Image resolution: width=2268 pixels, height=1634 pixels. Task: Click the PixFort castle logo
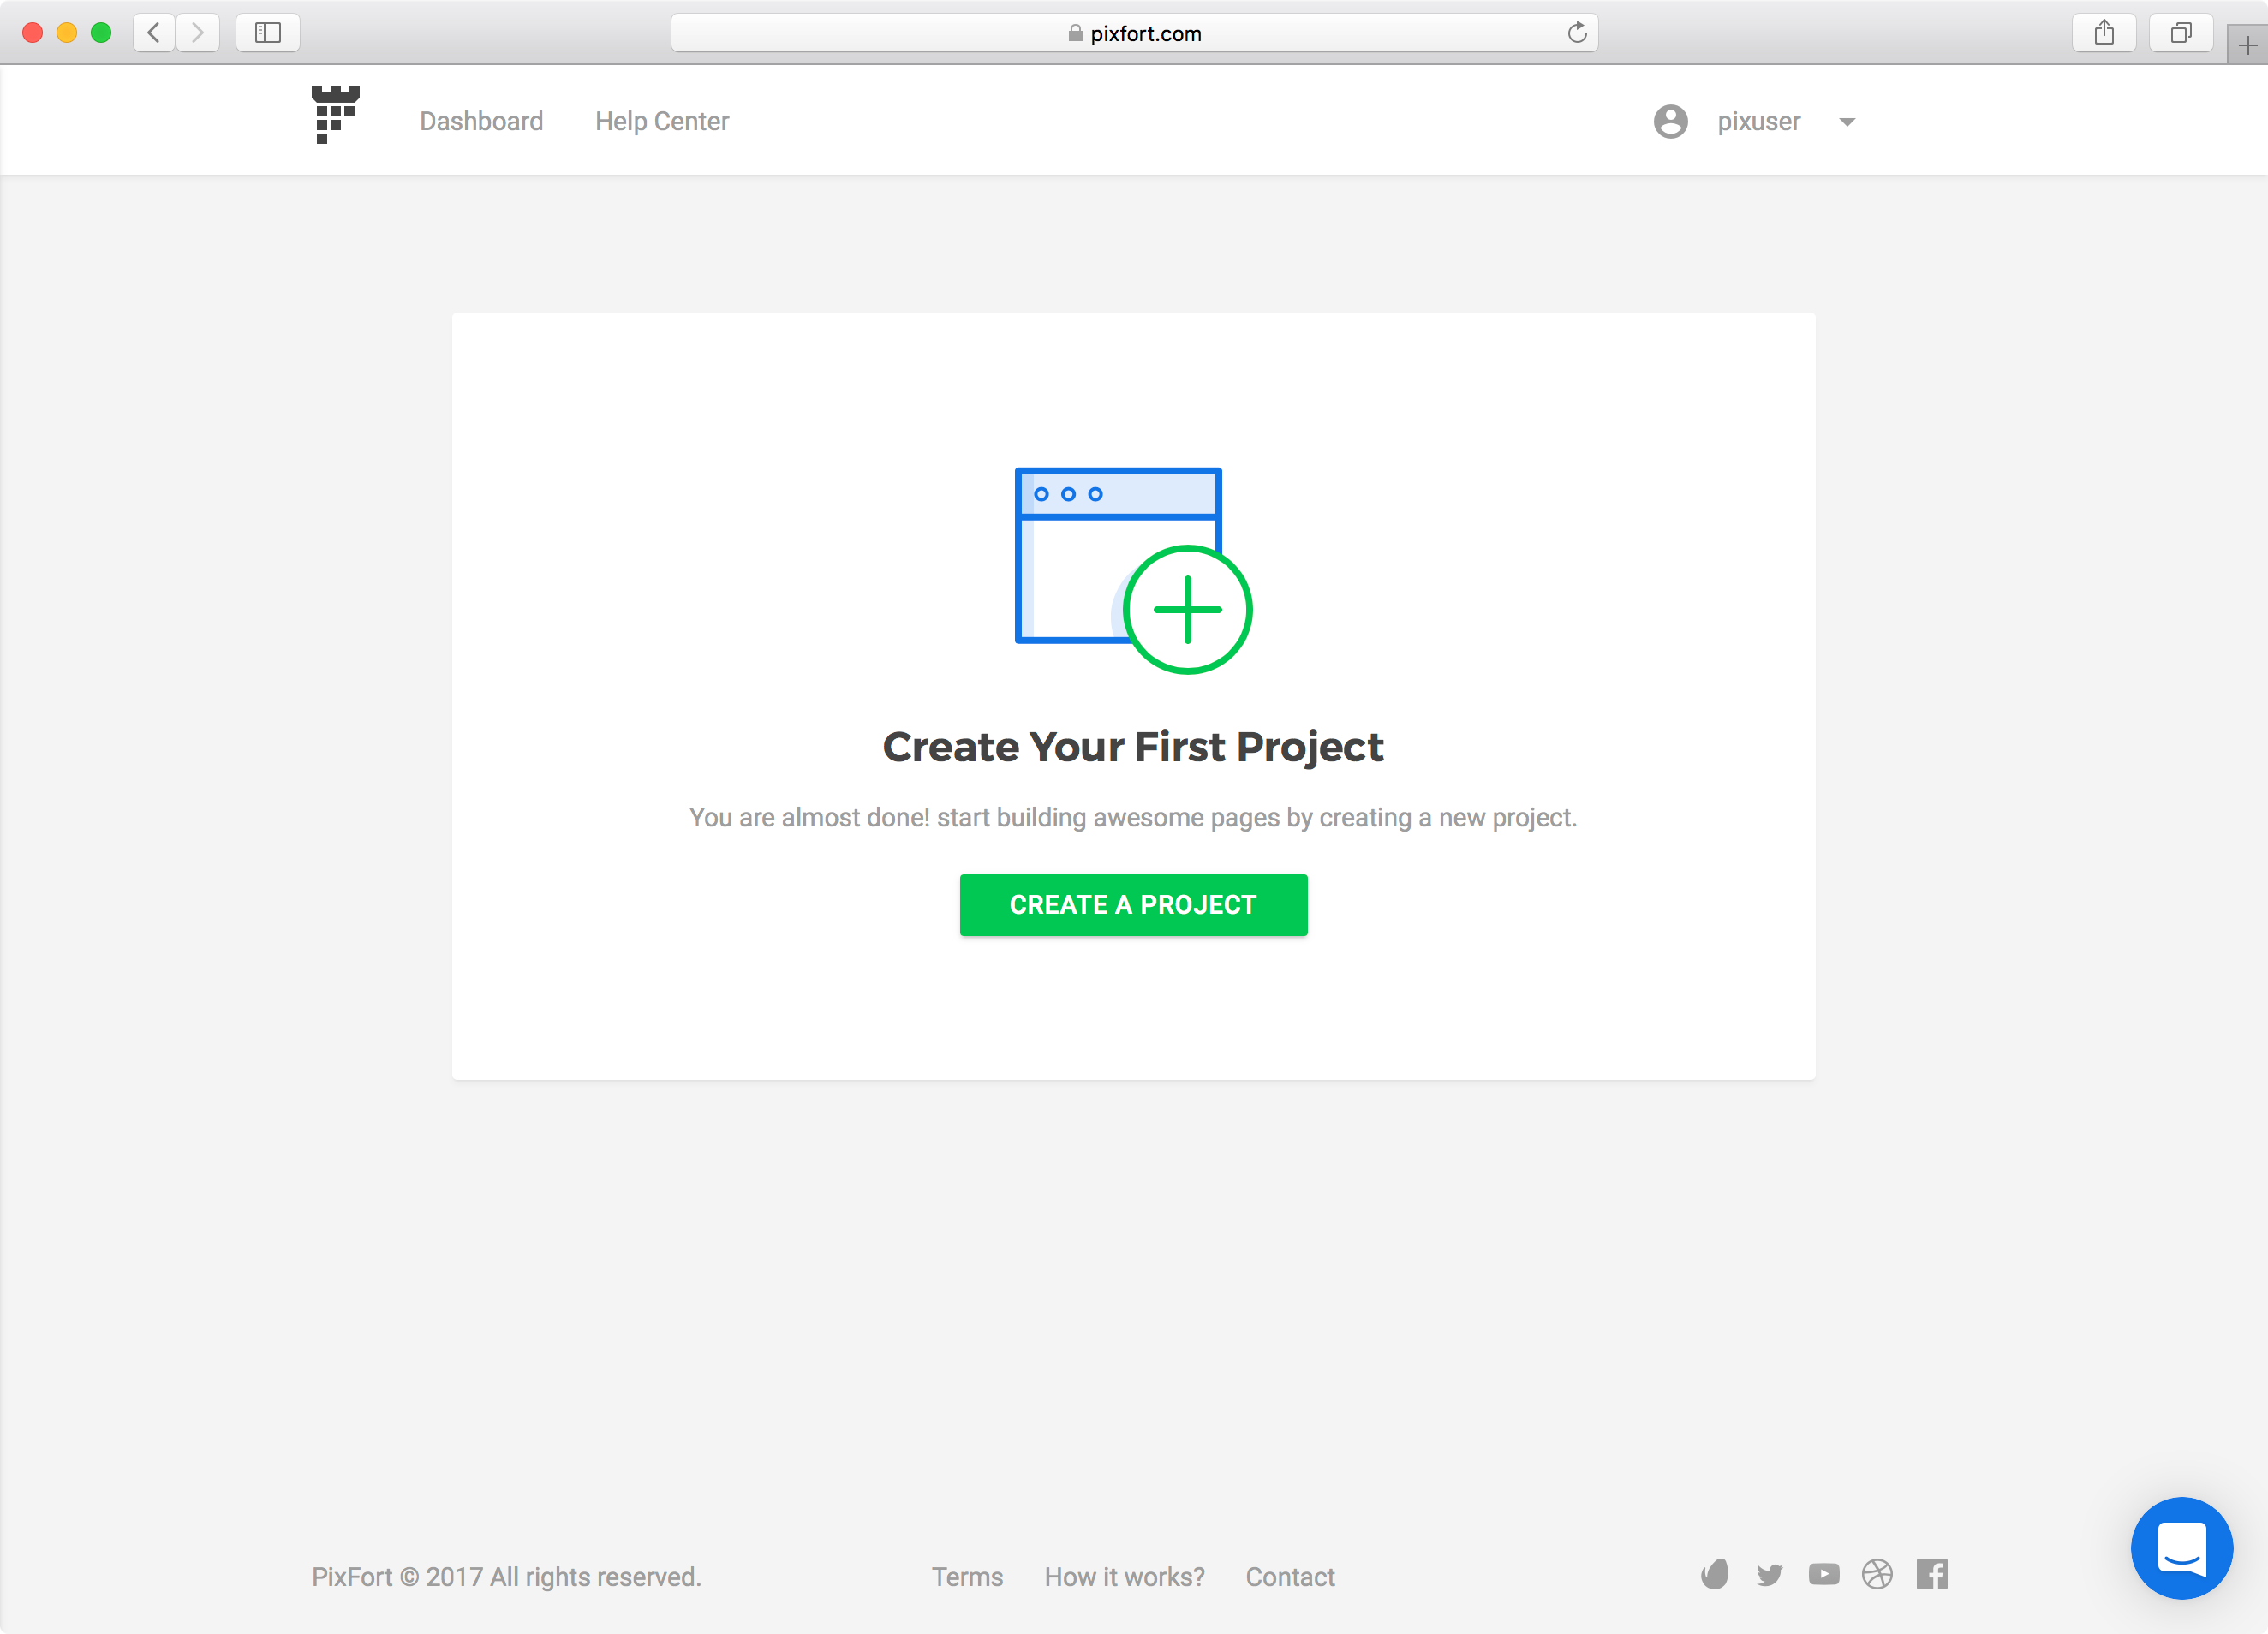click(335, 115)
